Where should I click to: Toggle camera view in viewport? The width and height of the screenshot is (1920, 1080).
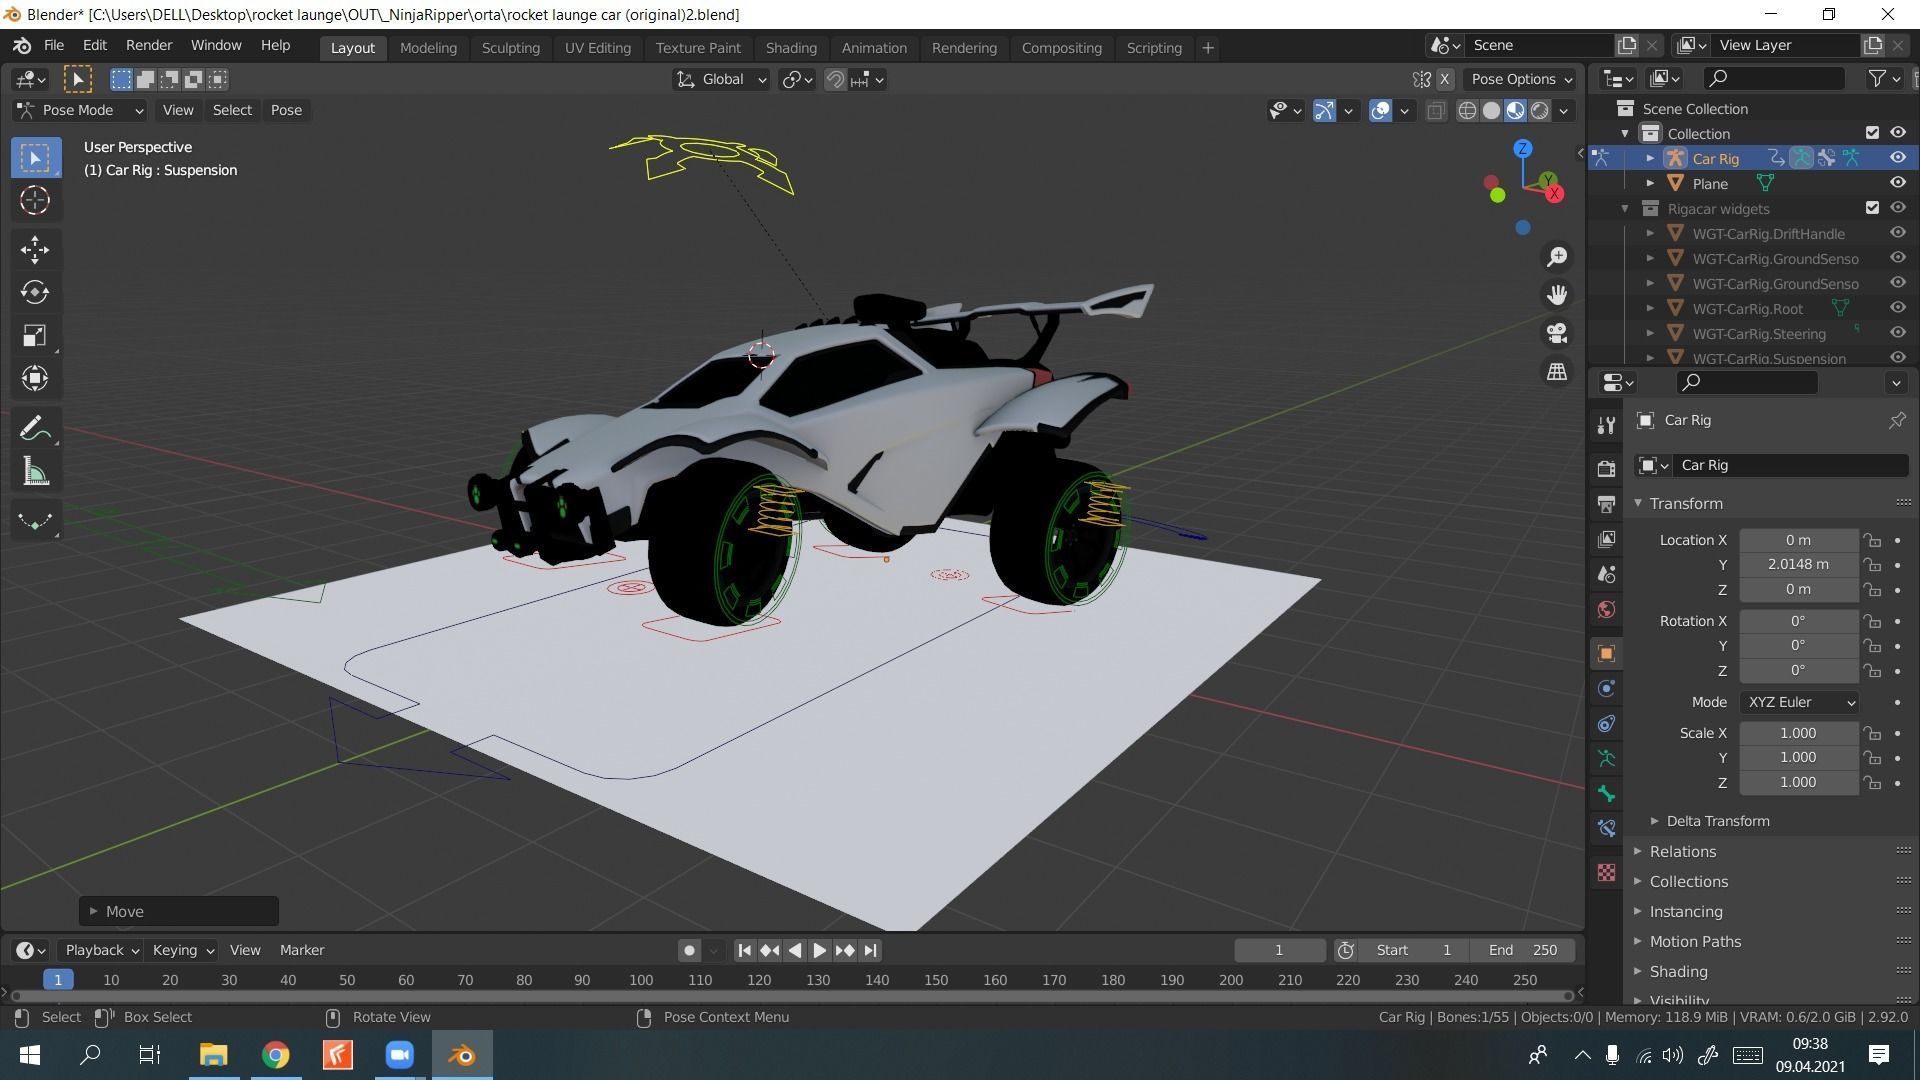click(x=1557, y=333)
